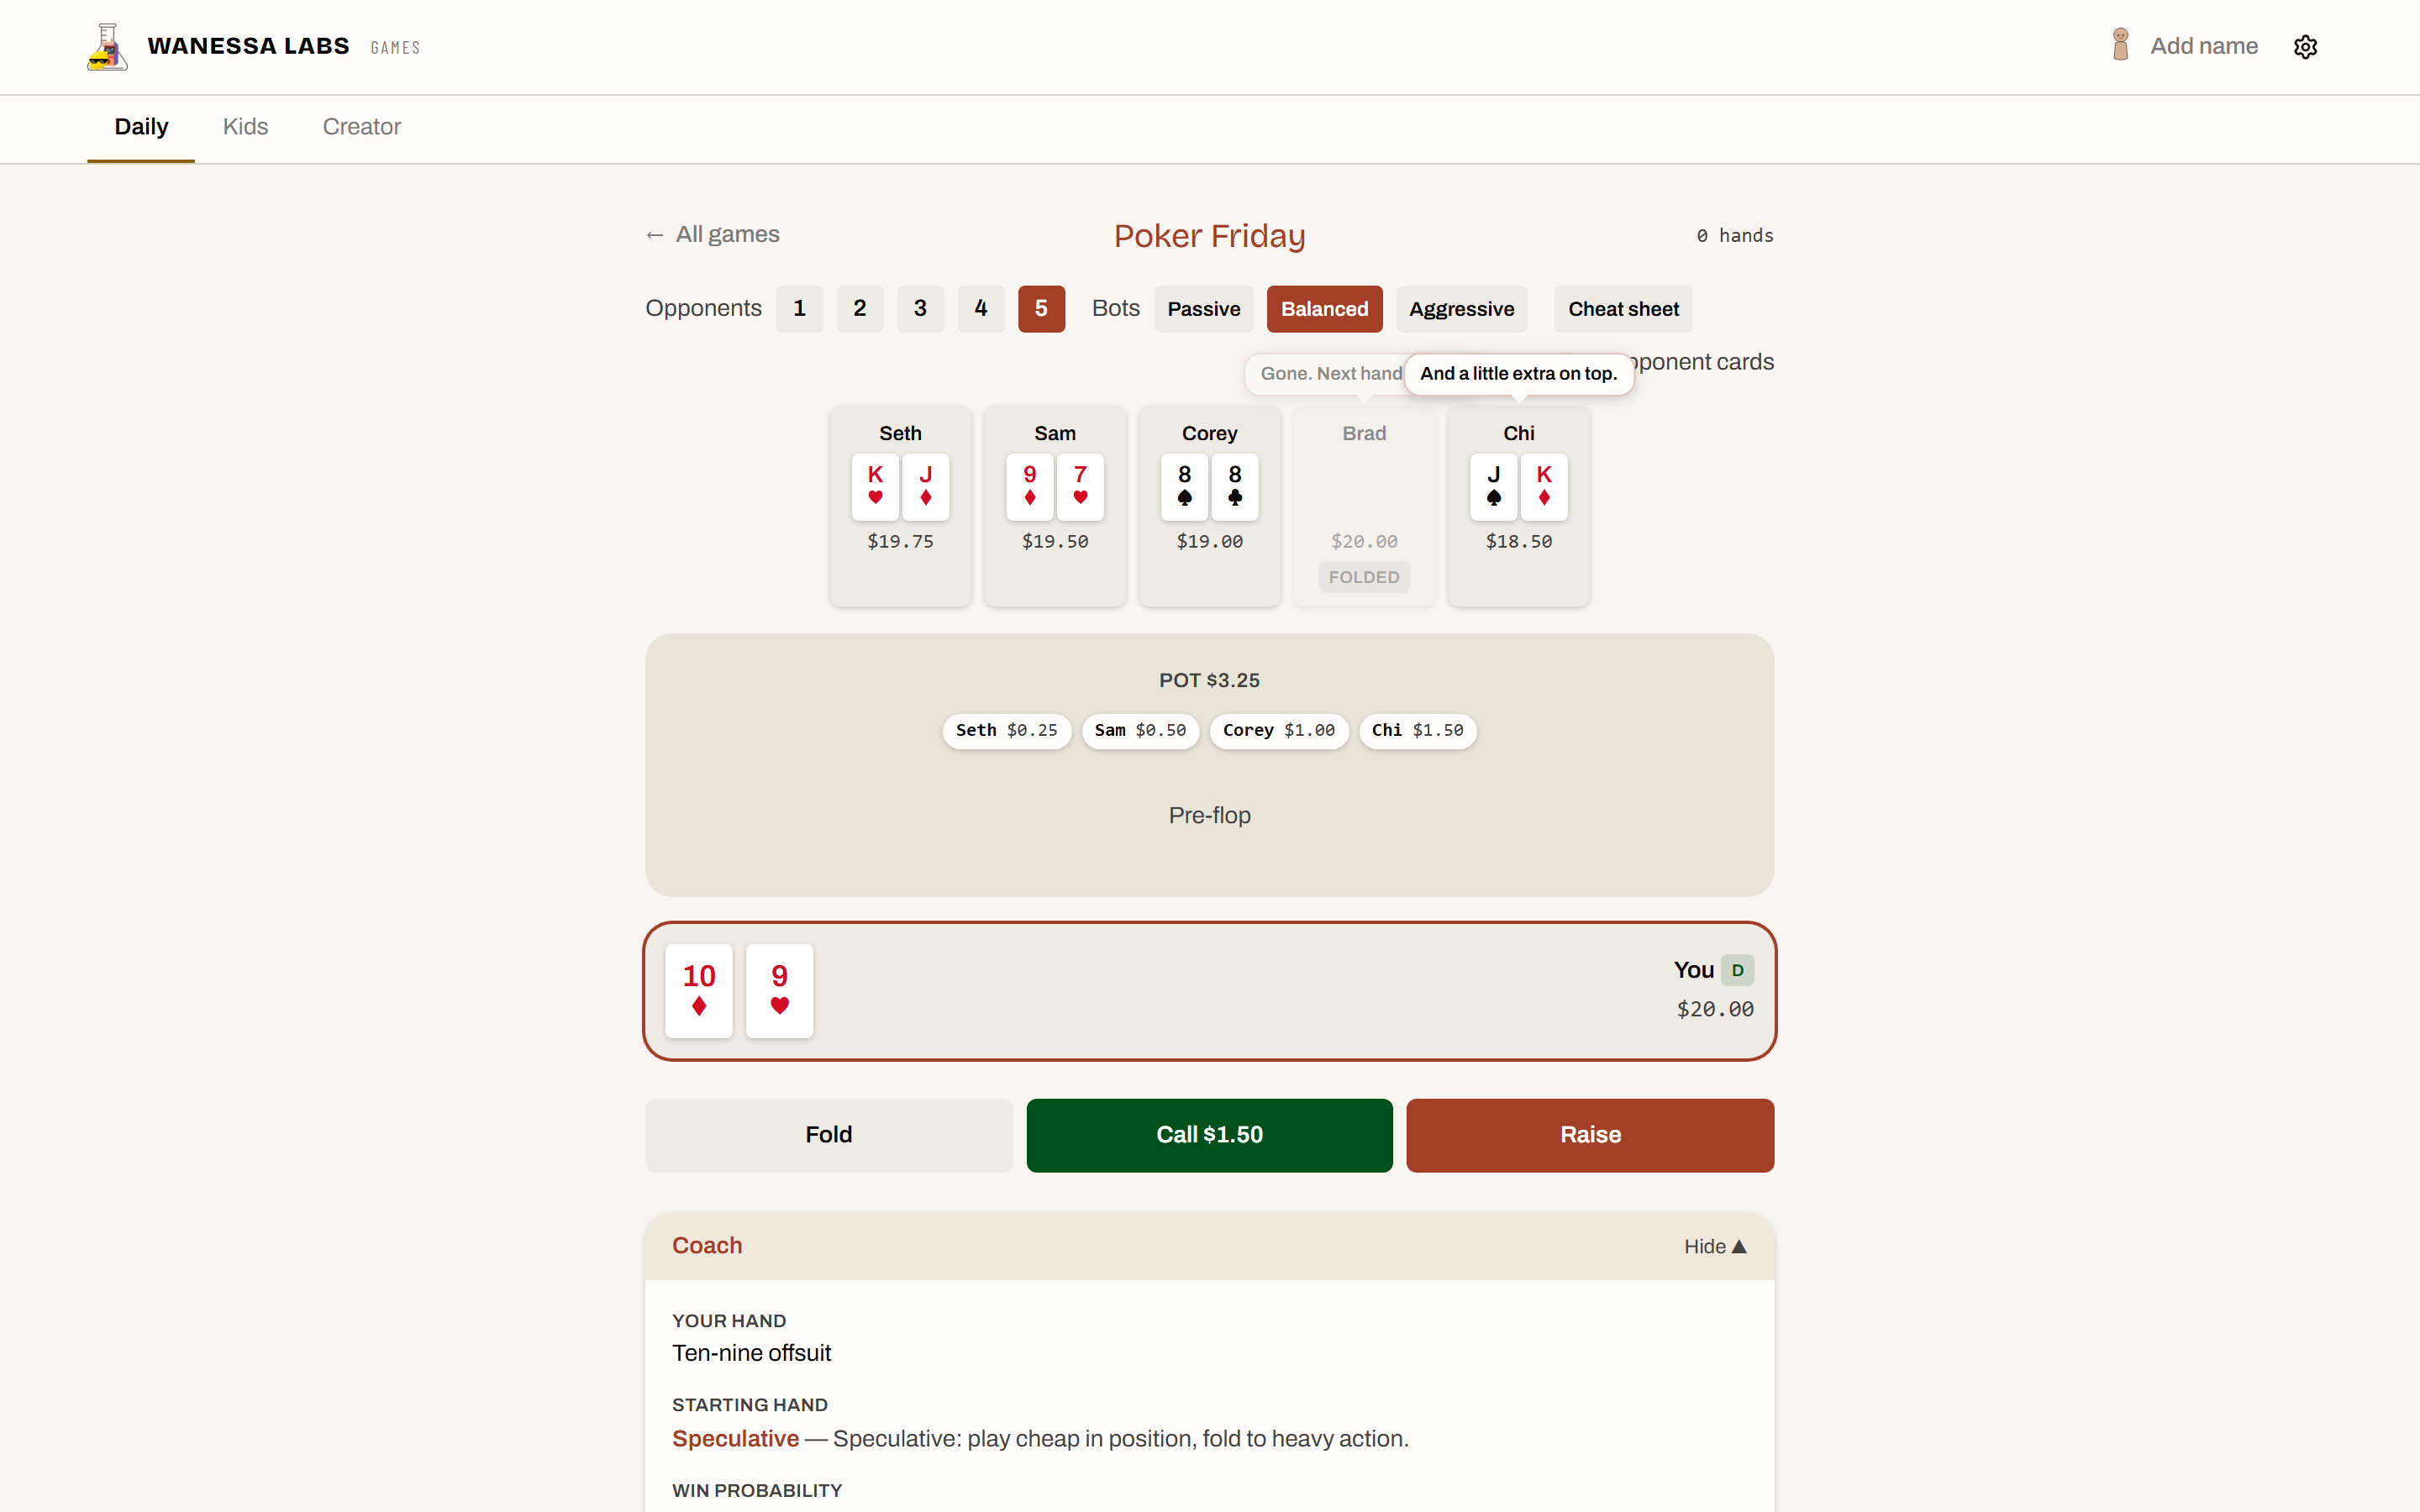Click the Pre-flop stage label
This screenshot has height=1512, width=2420.
(x=1209, y=815)
